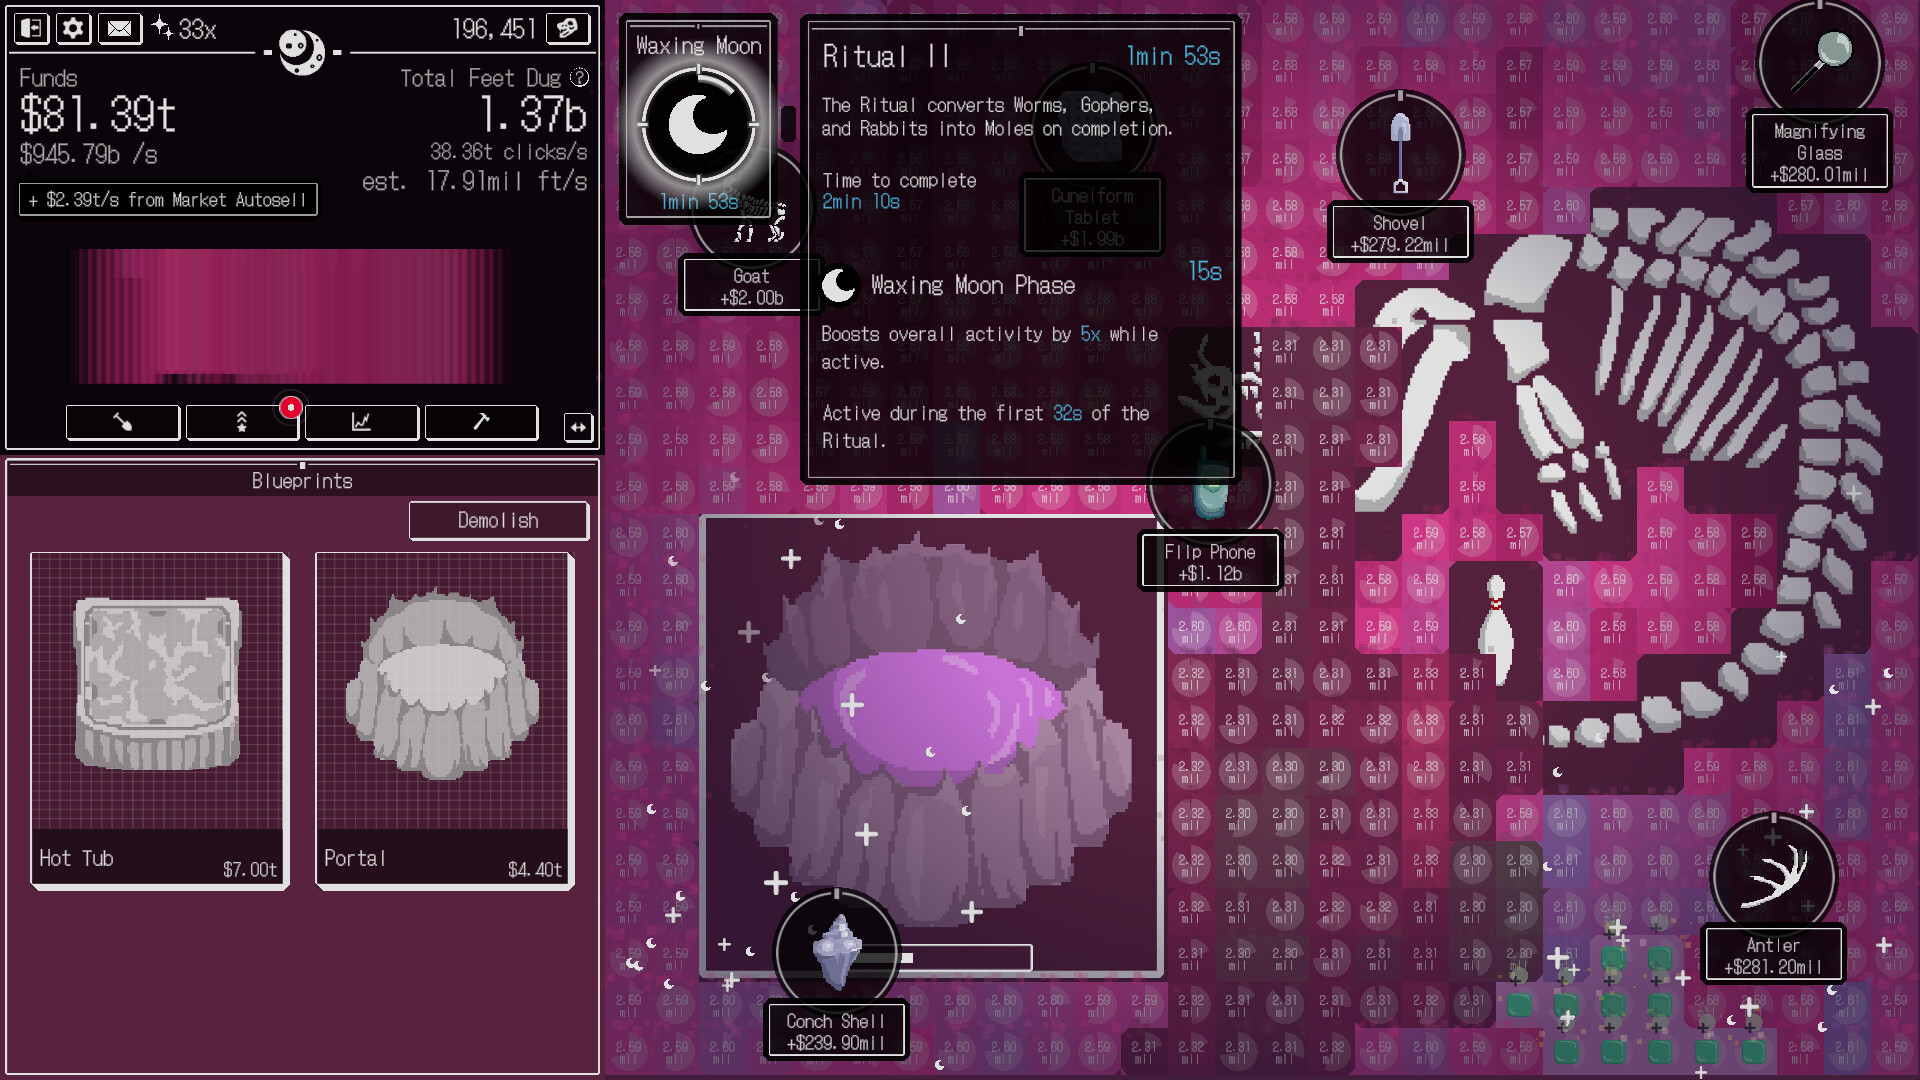
Task: Open the settings gear
Action: pyautogui.click(x=73, y=28)
